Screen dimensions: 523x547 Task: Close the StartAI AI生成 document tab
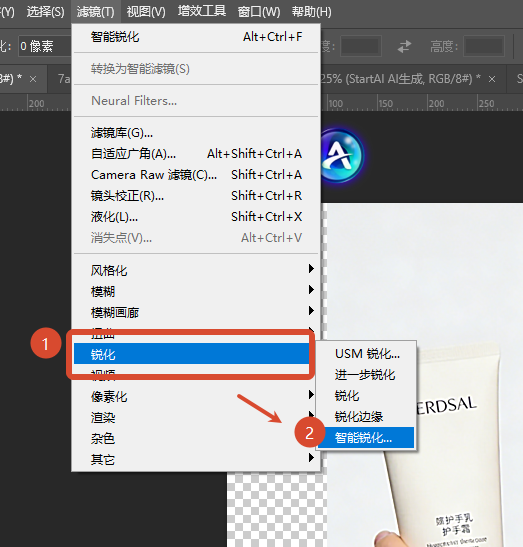pos(492,80)
